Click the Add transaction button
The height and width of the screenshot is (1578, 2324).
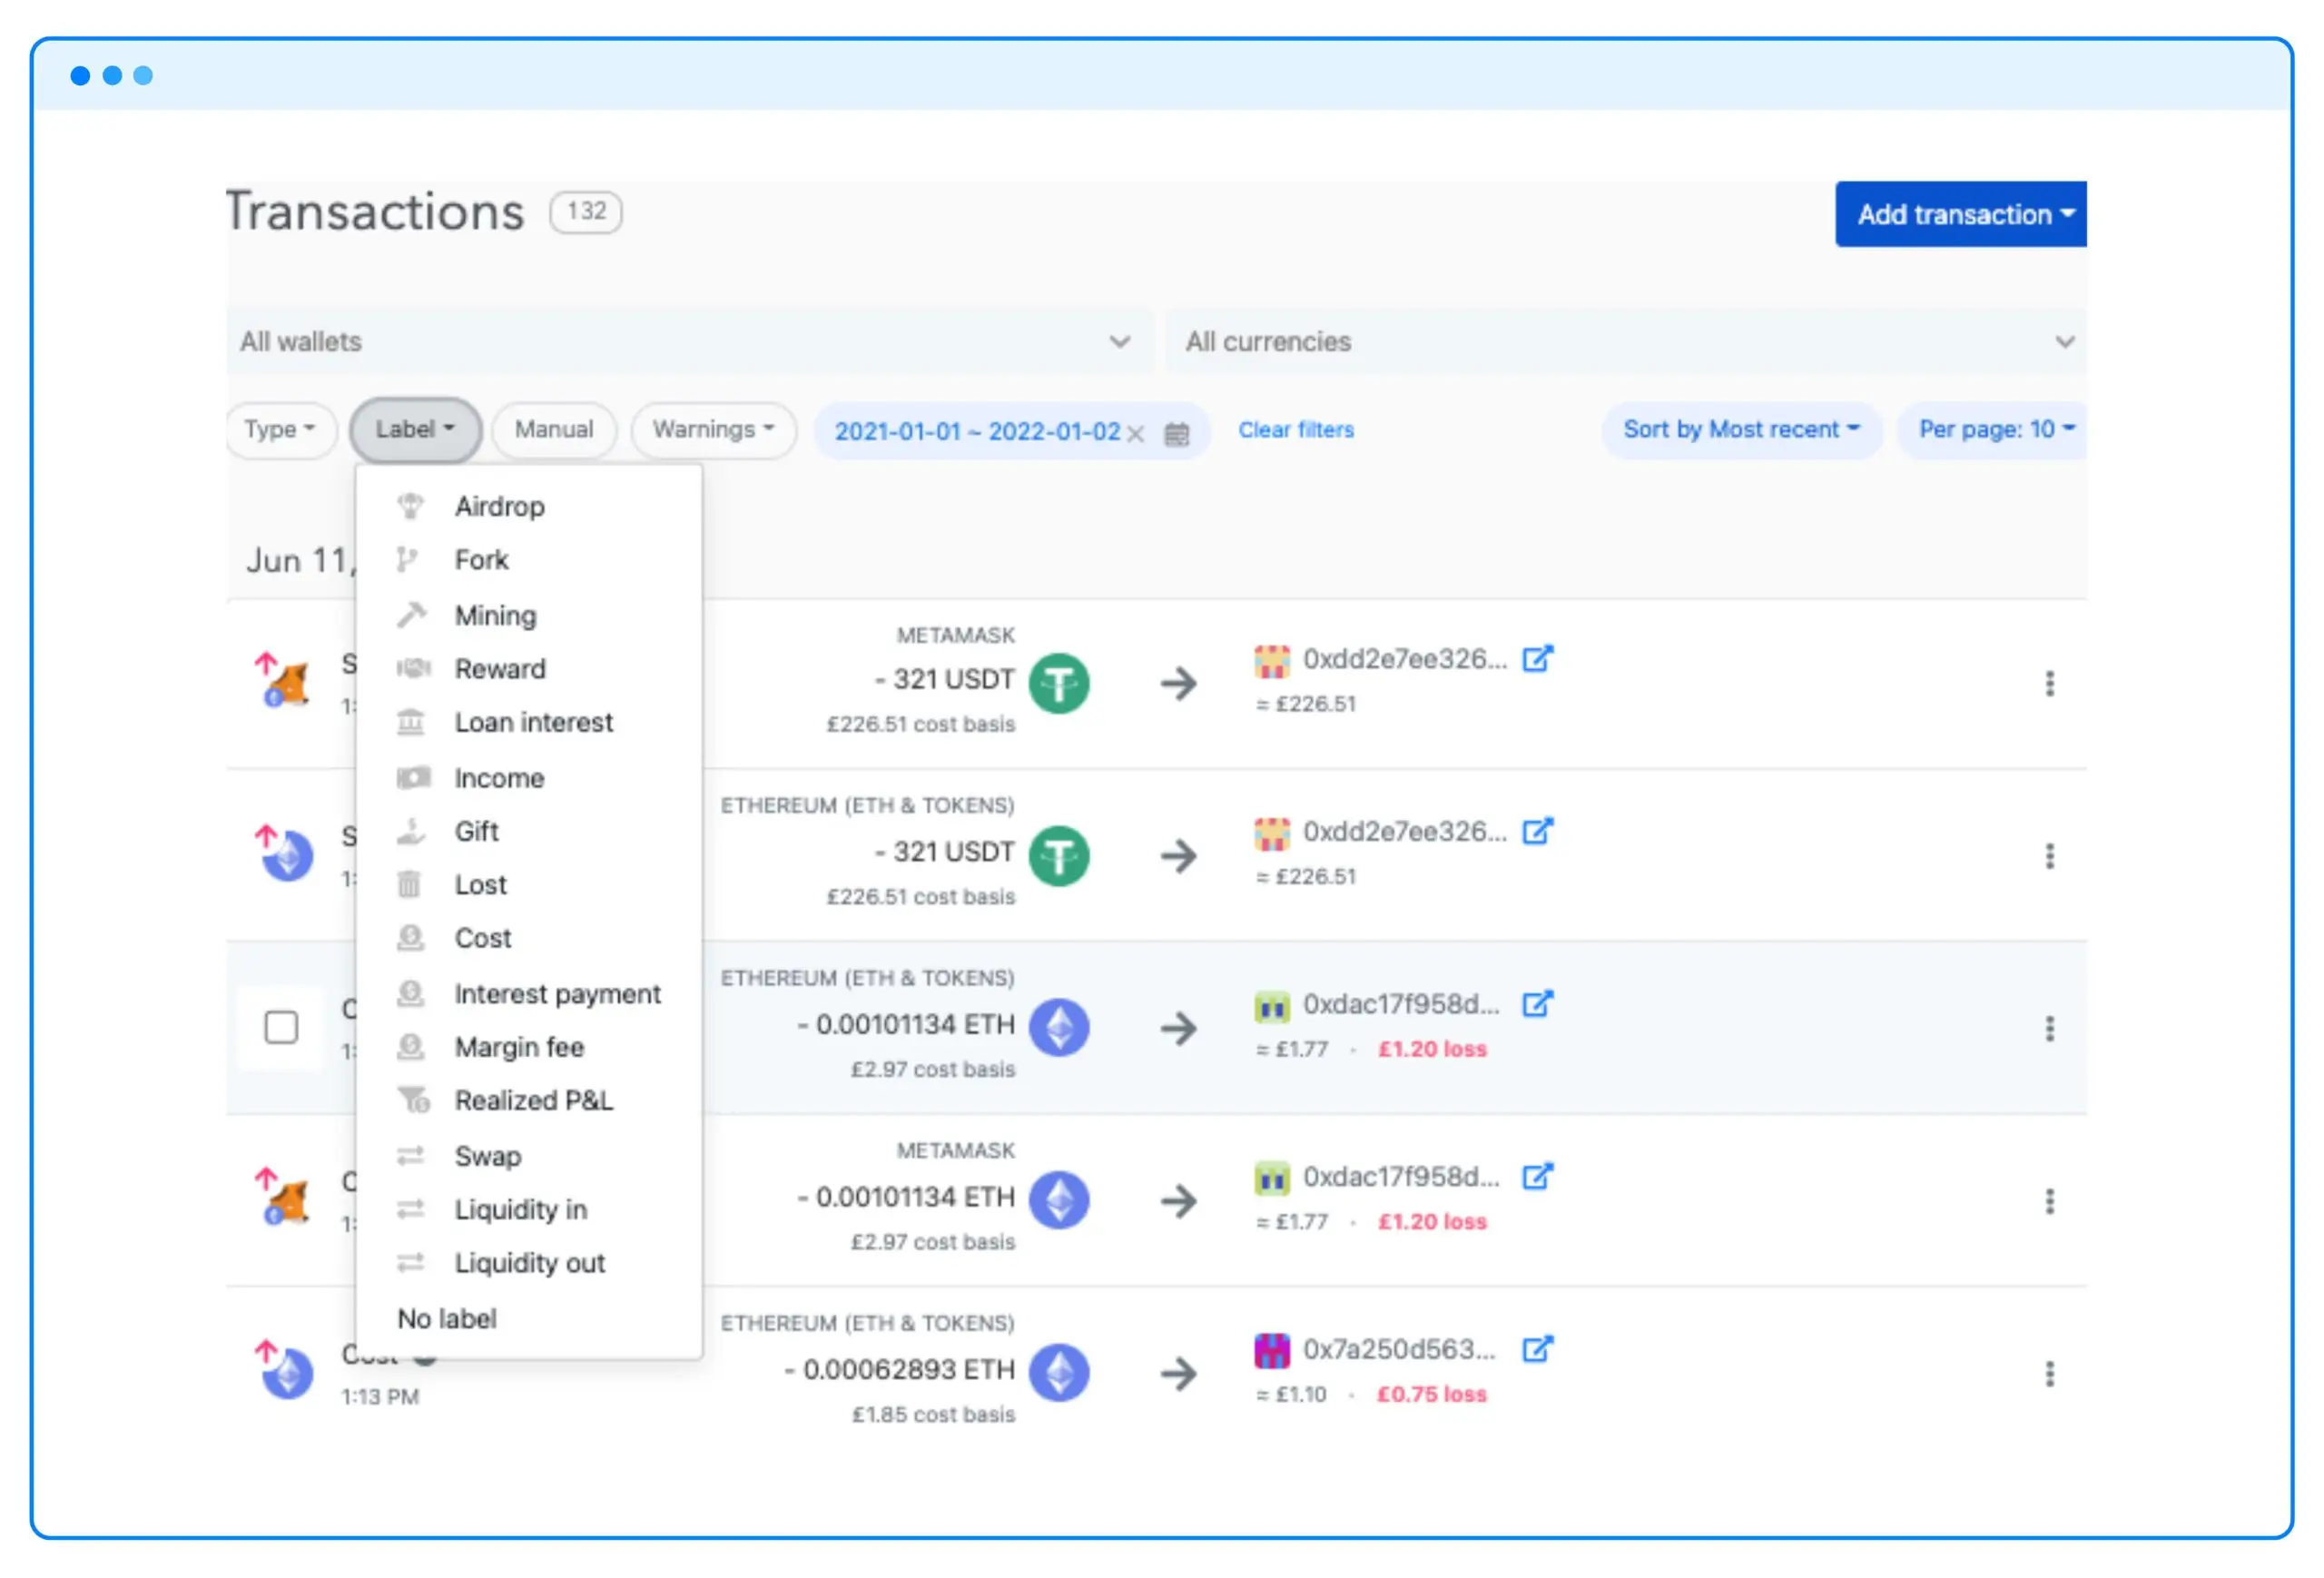tap(1960, 214)
